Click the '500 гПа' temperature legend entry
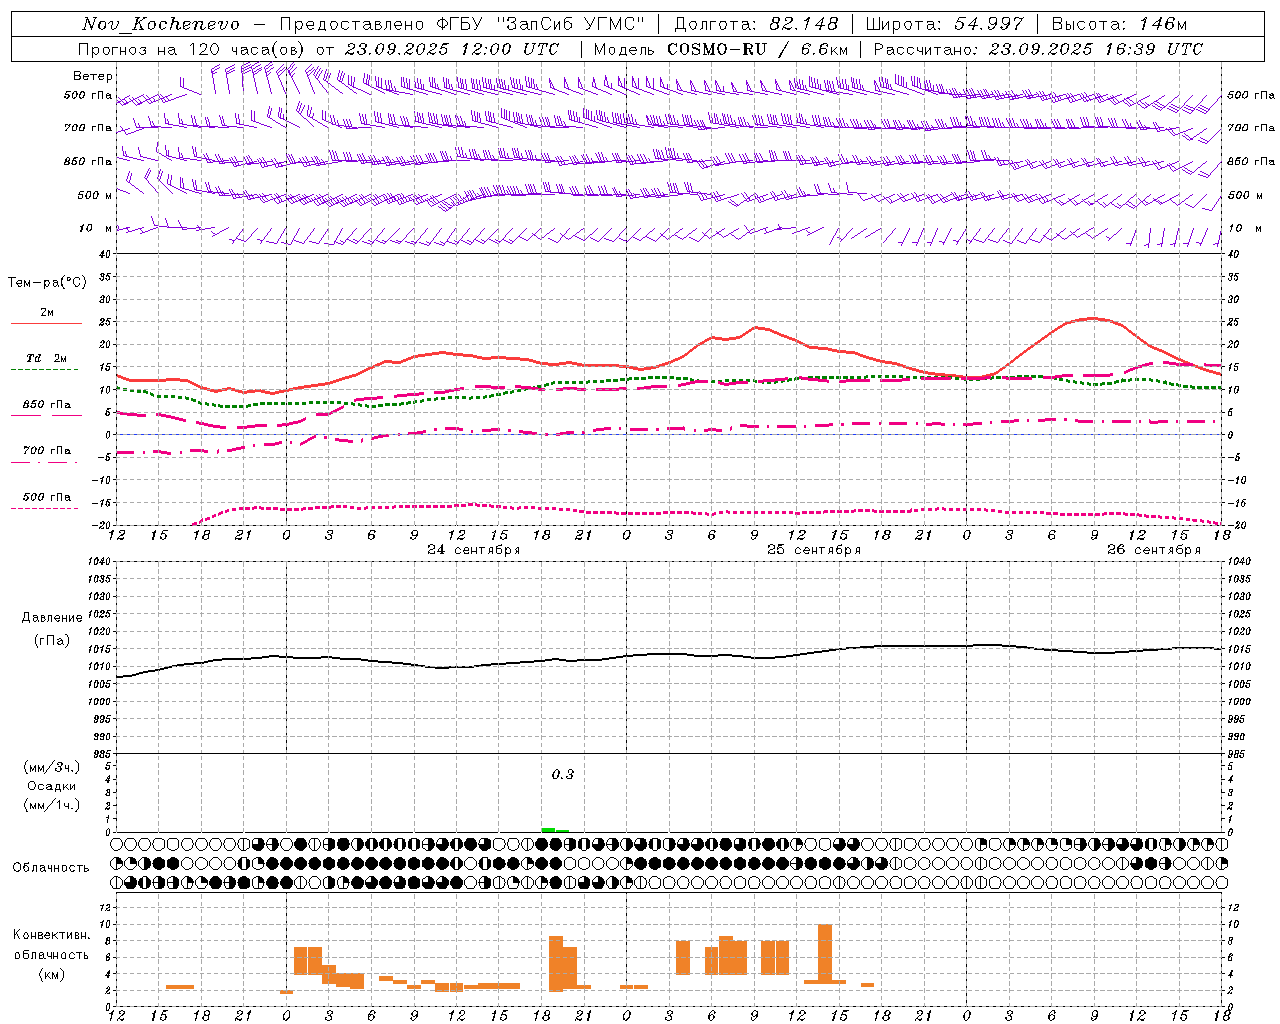 [47, 497]
